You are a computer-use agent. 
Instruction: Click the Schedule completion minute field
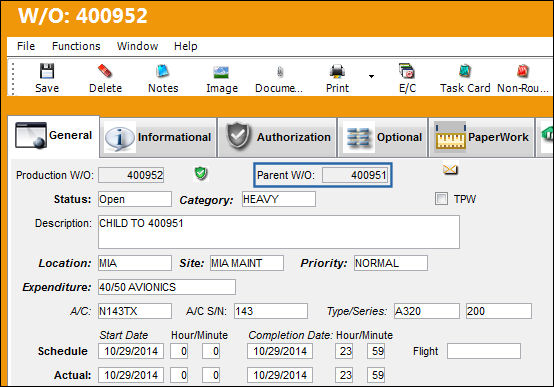pyautogui.click(x=376, y=351)
